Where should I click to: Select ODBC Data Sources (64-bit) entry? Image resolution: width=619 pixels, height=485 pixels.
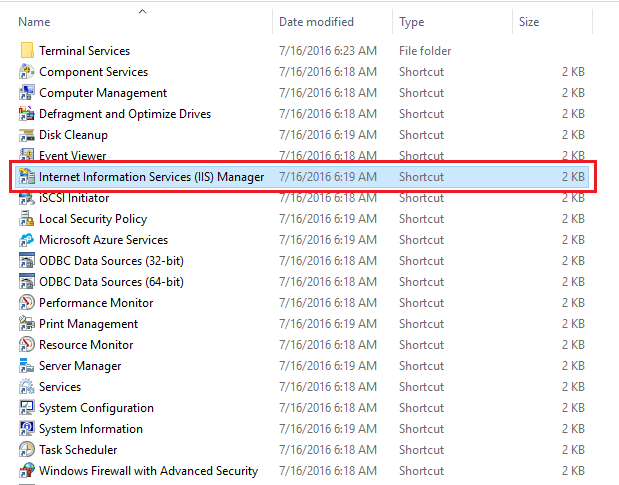pos(111,281)
